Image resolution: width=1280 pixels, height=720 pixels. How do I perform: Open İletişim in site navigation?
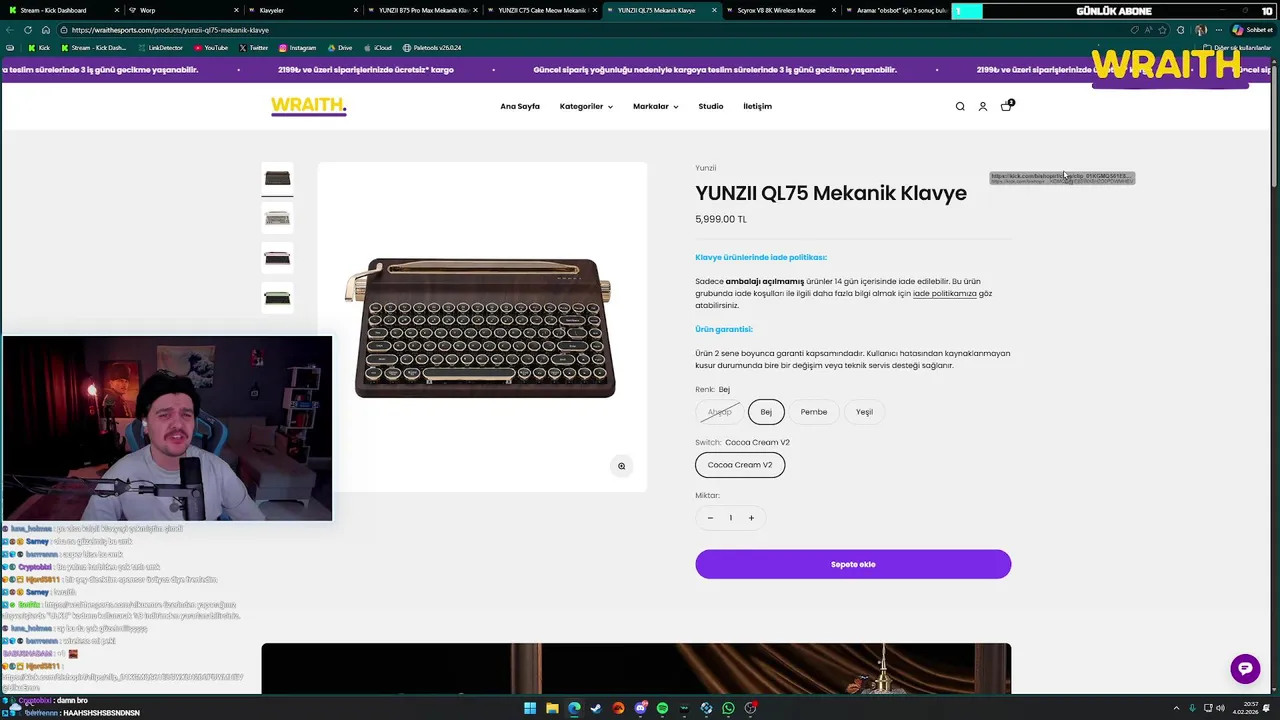click(757, 107)
